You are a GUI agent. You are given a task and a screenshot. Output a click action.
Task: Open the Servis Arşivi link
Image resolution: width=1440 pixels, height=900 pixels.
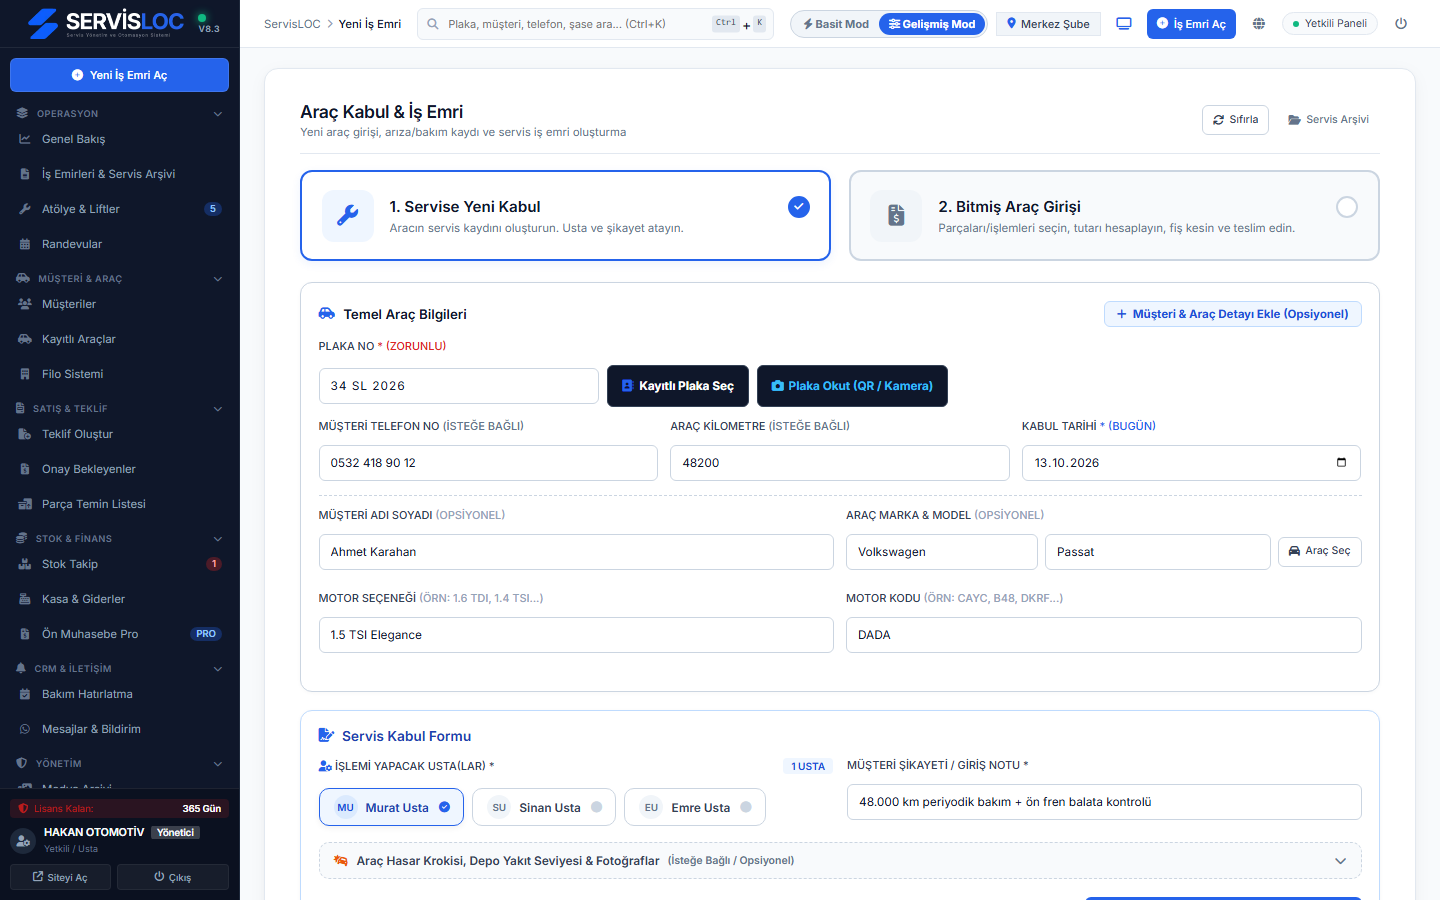click(x=1328, y=120)
